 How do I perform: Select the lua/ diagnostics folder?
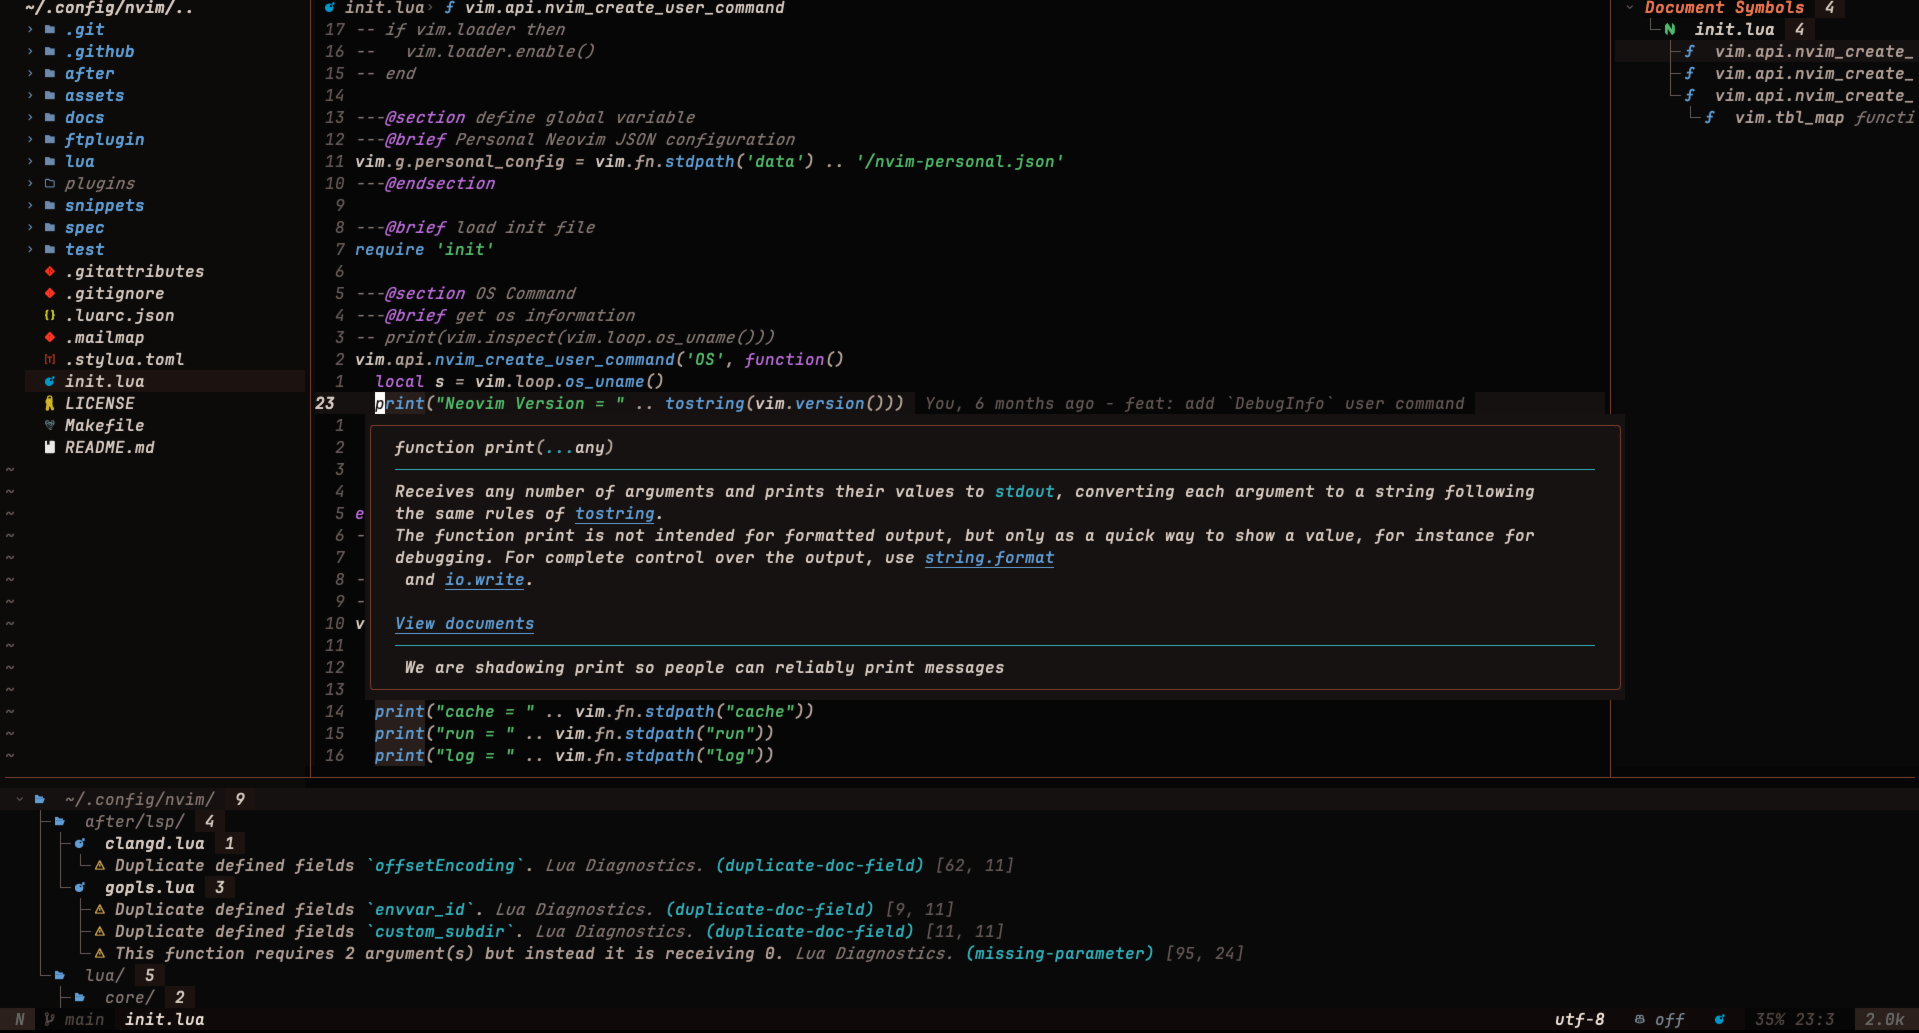(105, 976)
